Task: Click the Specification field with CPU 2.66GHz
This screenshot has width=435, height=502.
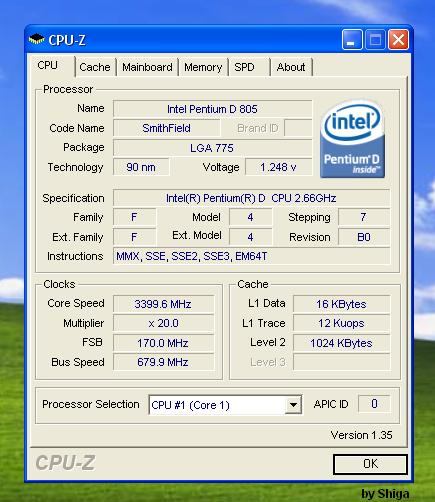Action: pos(251,198)
